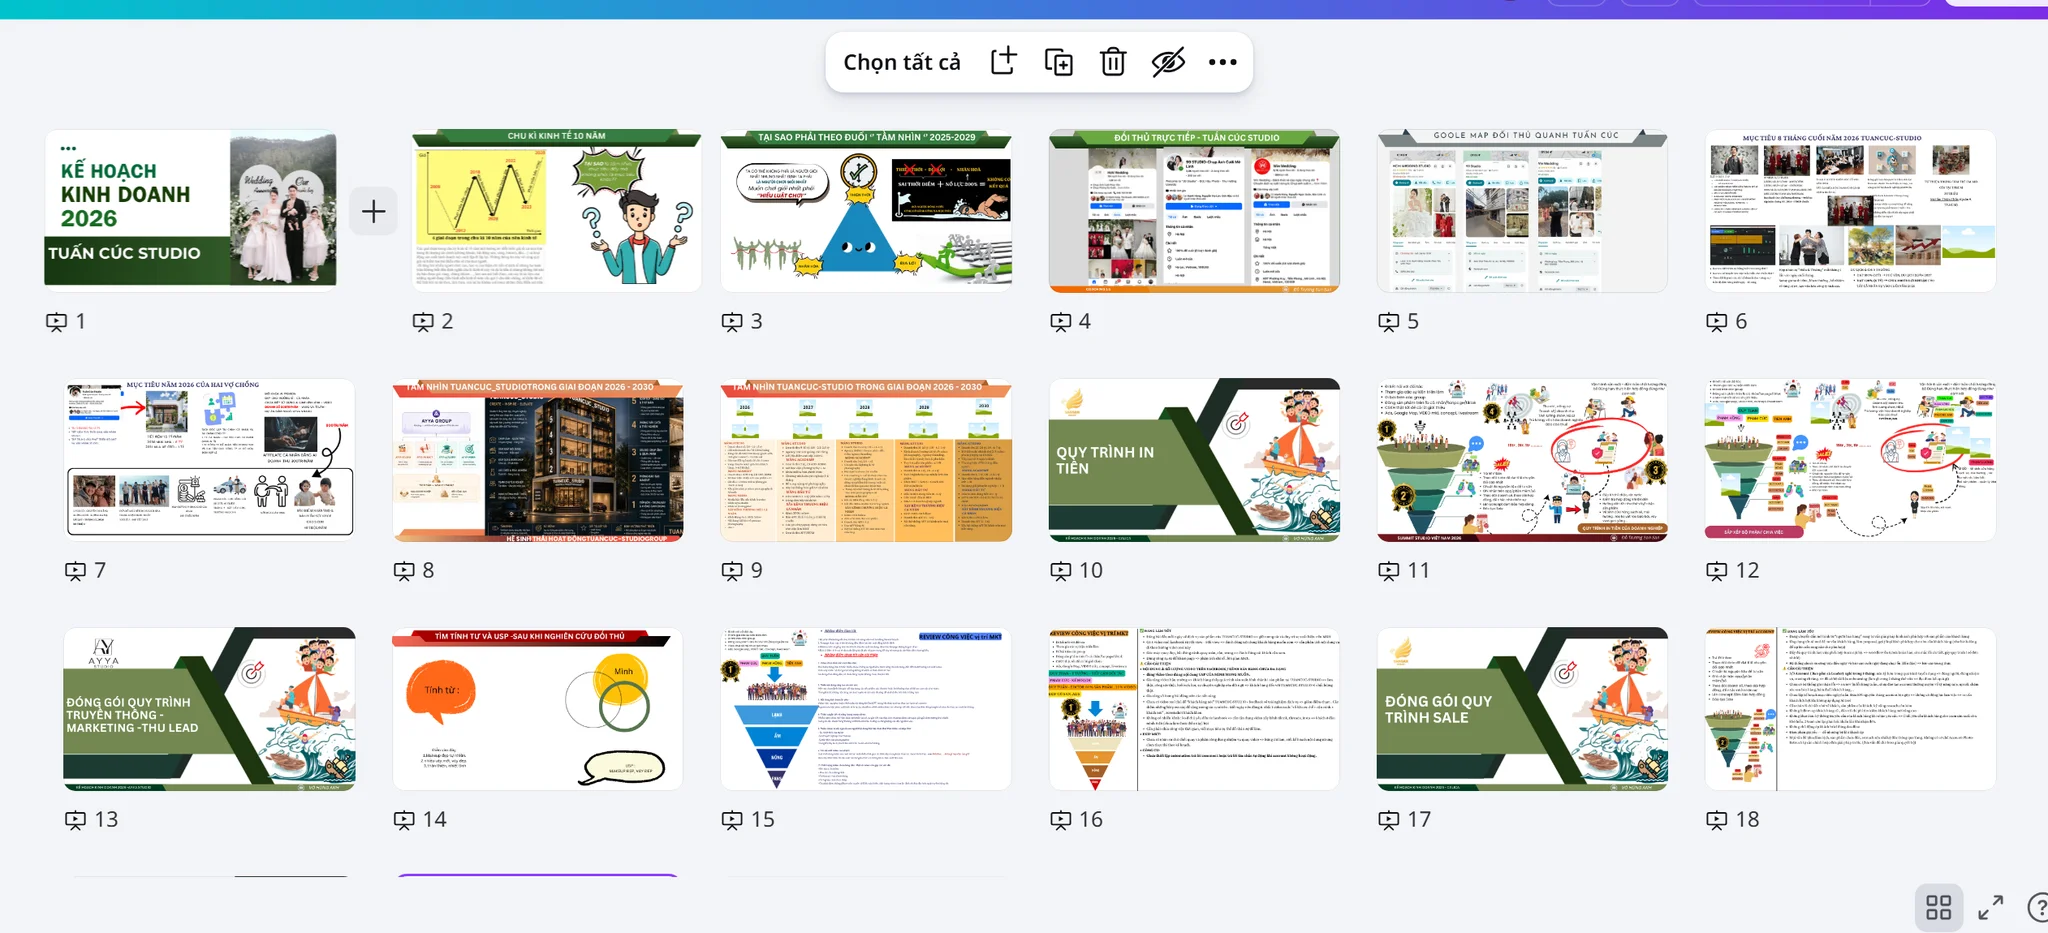
Task: Click the notes icon under slide 13
Action: click(75, 820)
